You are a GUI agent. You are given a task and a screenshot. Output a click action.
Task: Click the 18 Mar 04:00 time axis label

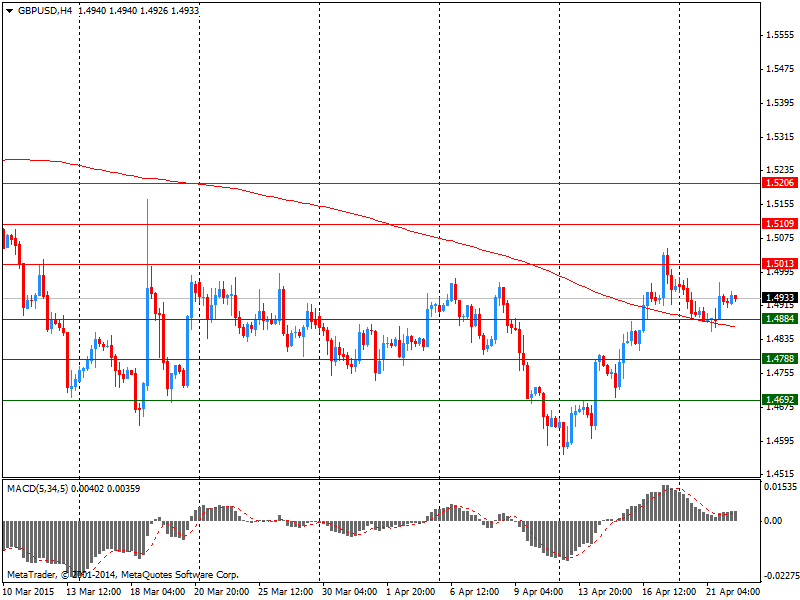pyautogui.click(x=158, y=592)
